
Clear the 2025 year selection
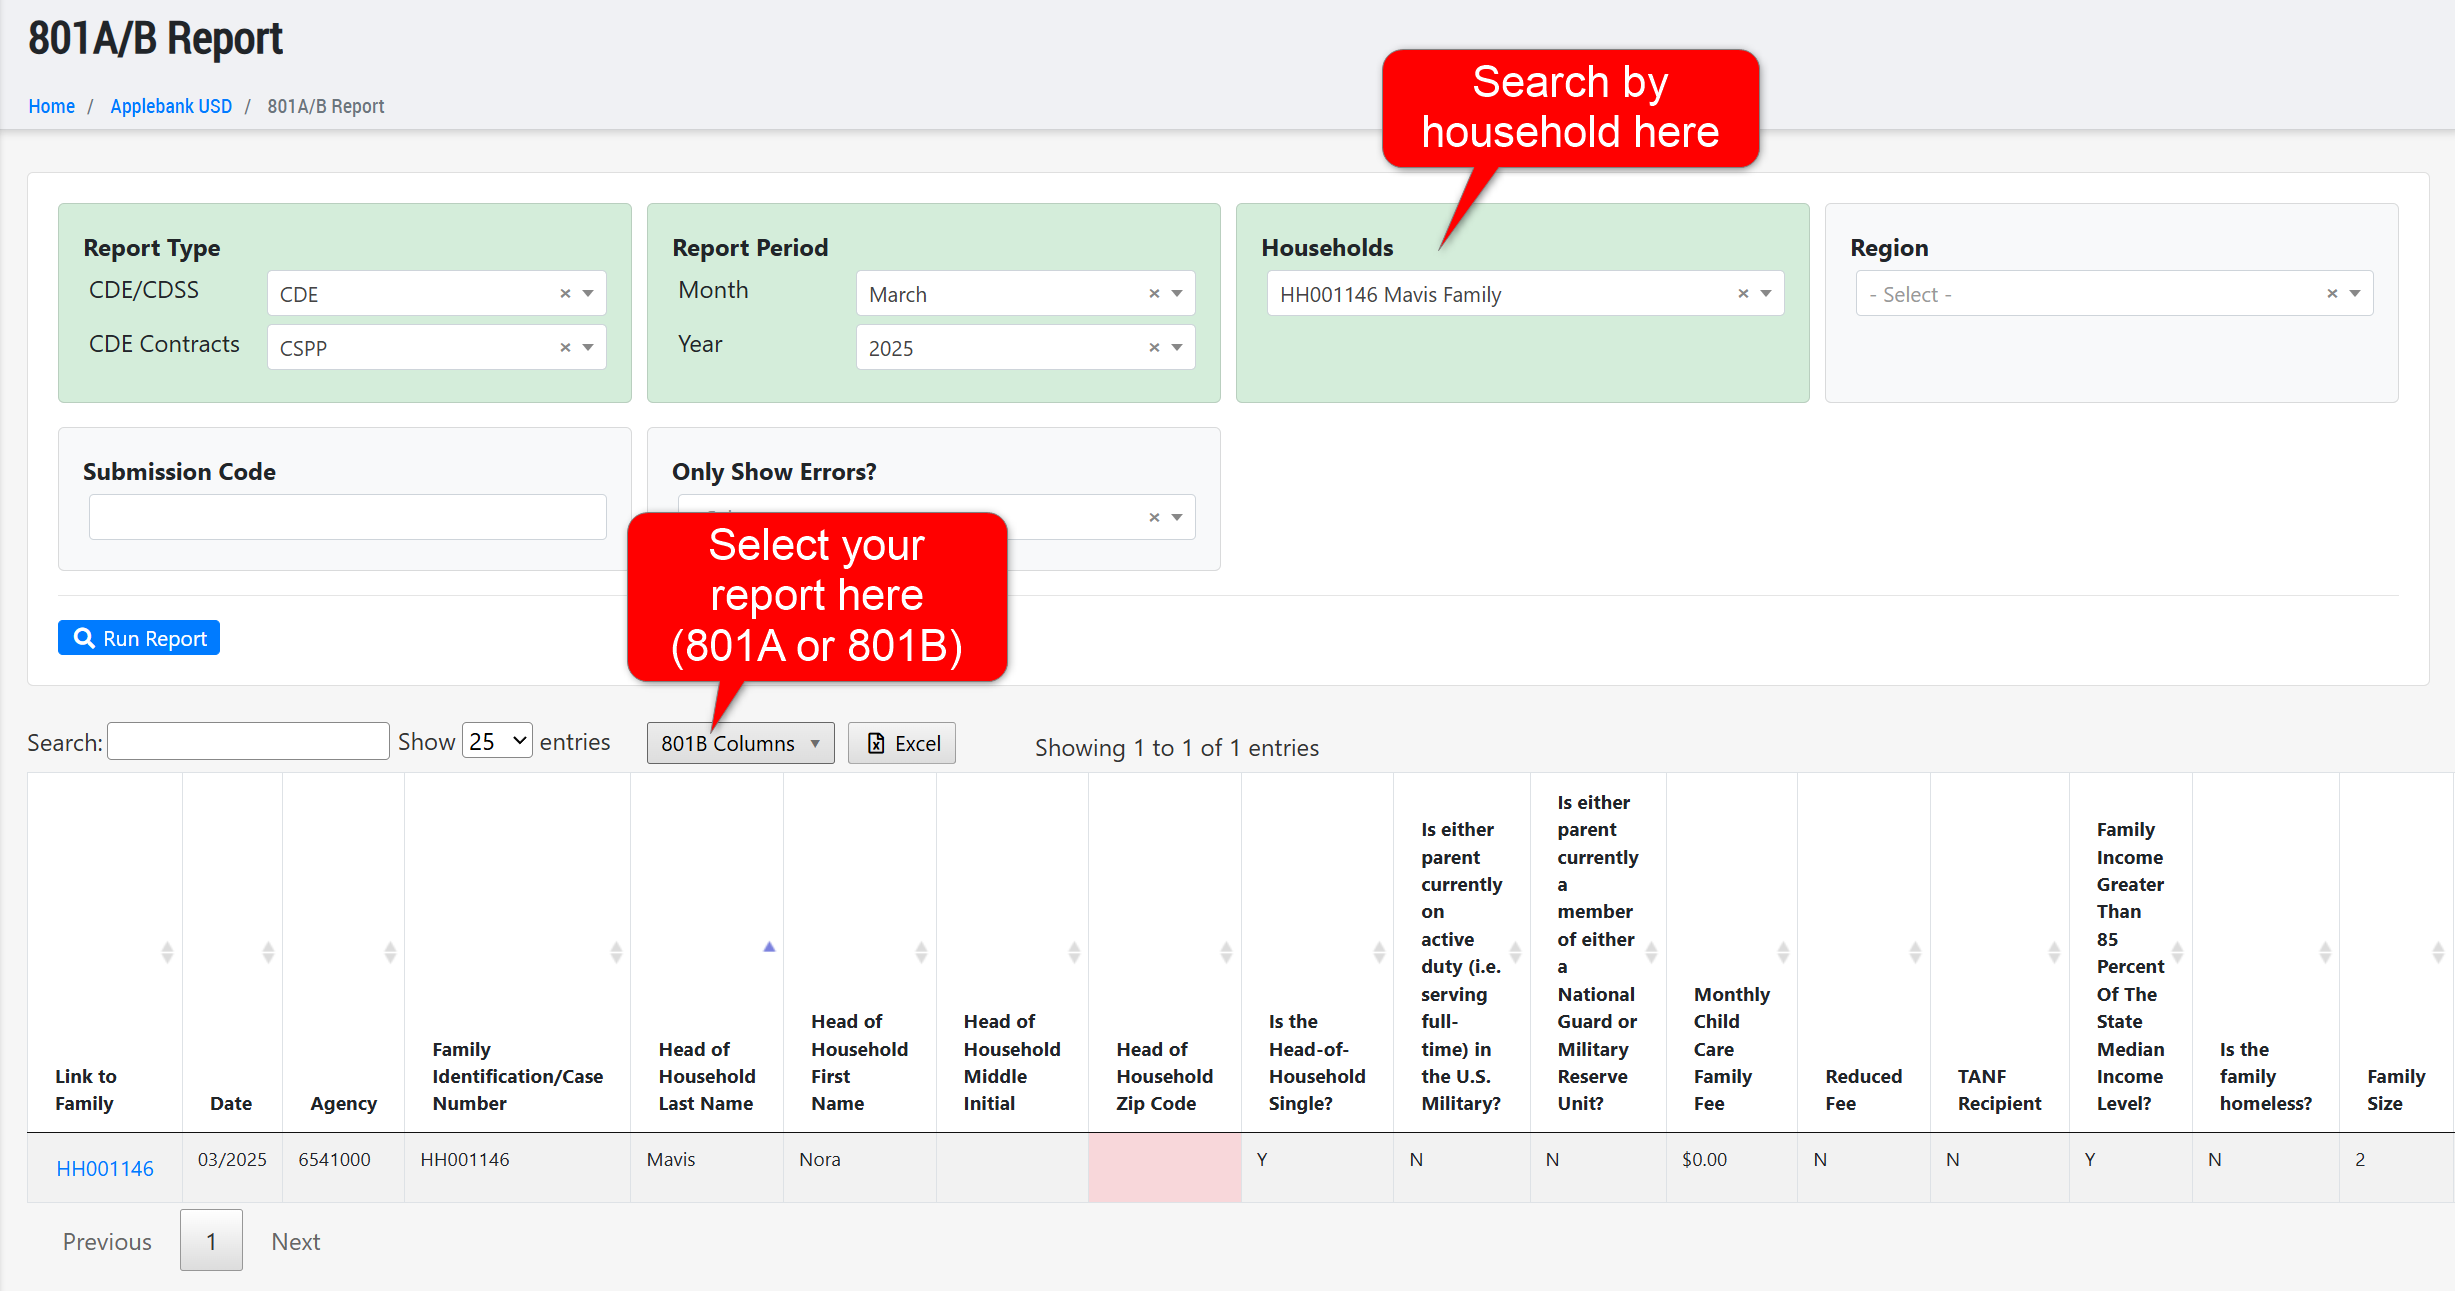coord(1154,348)
